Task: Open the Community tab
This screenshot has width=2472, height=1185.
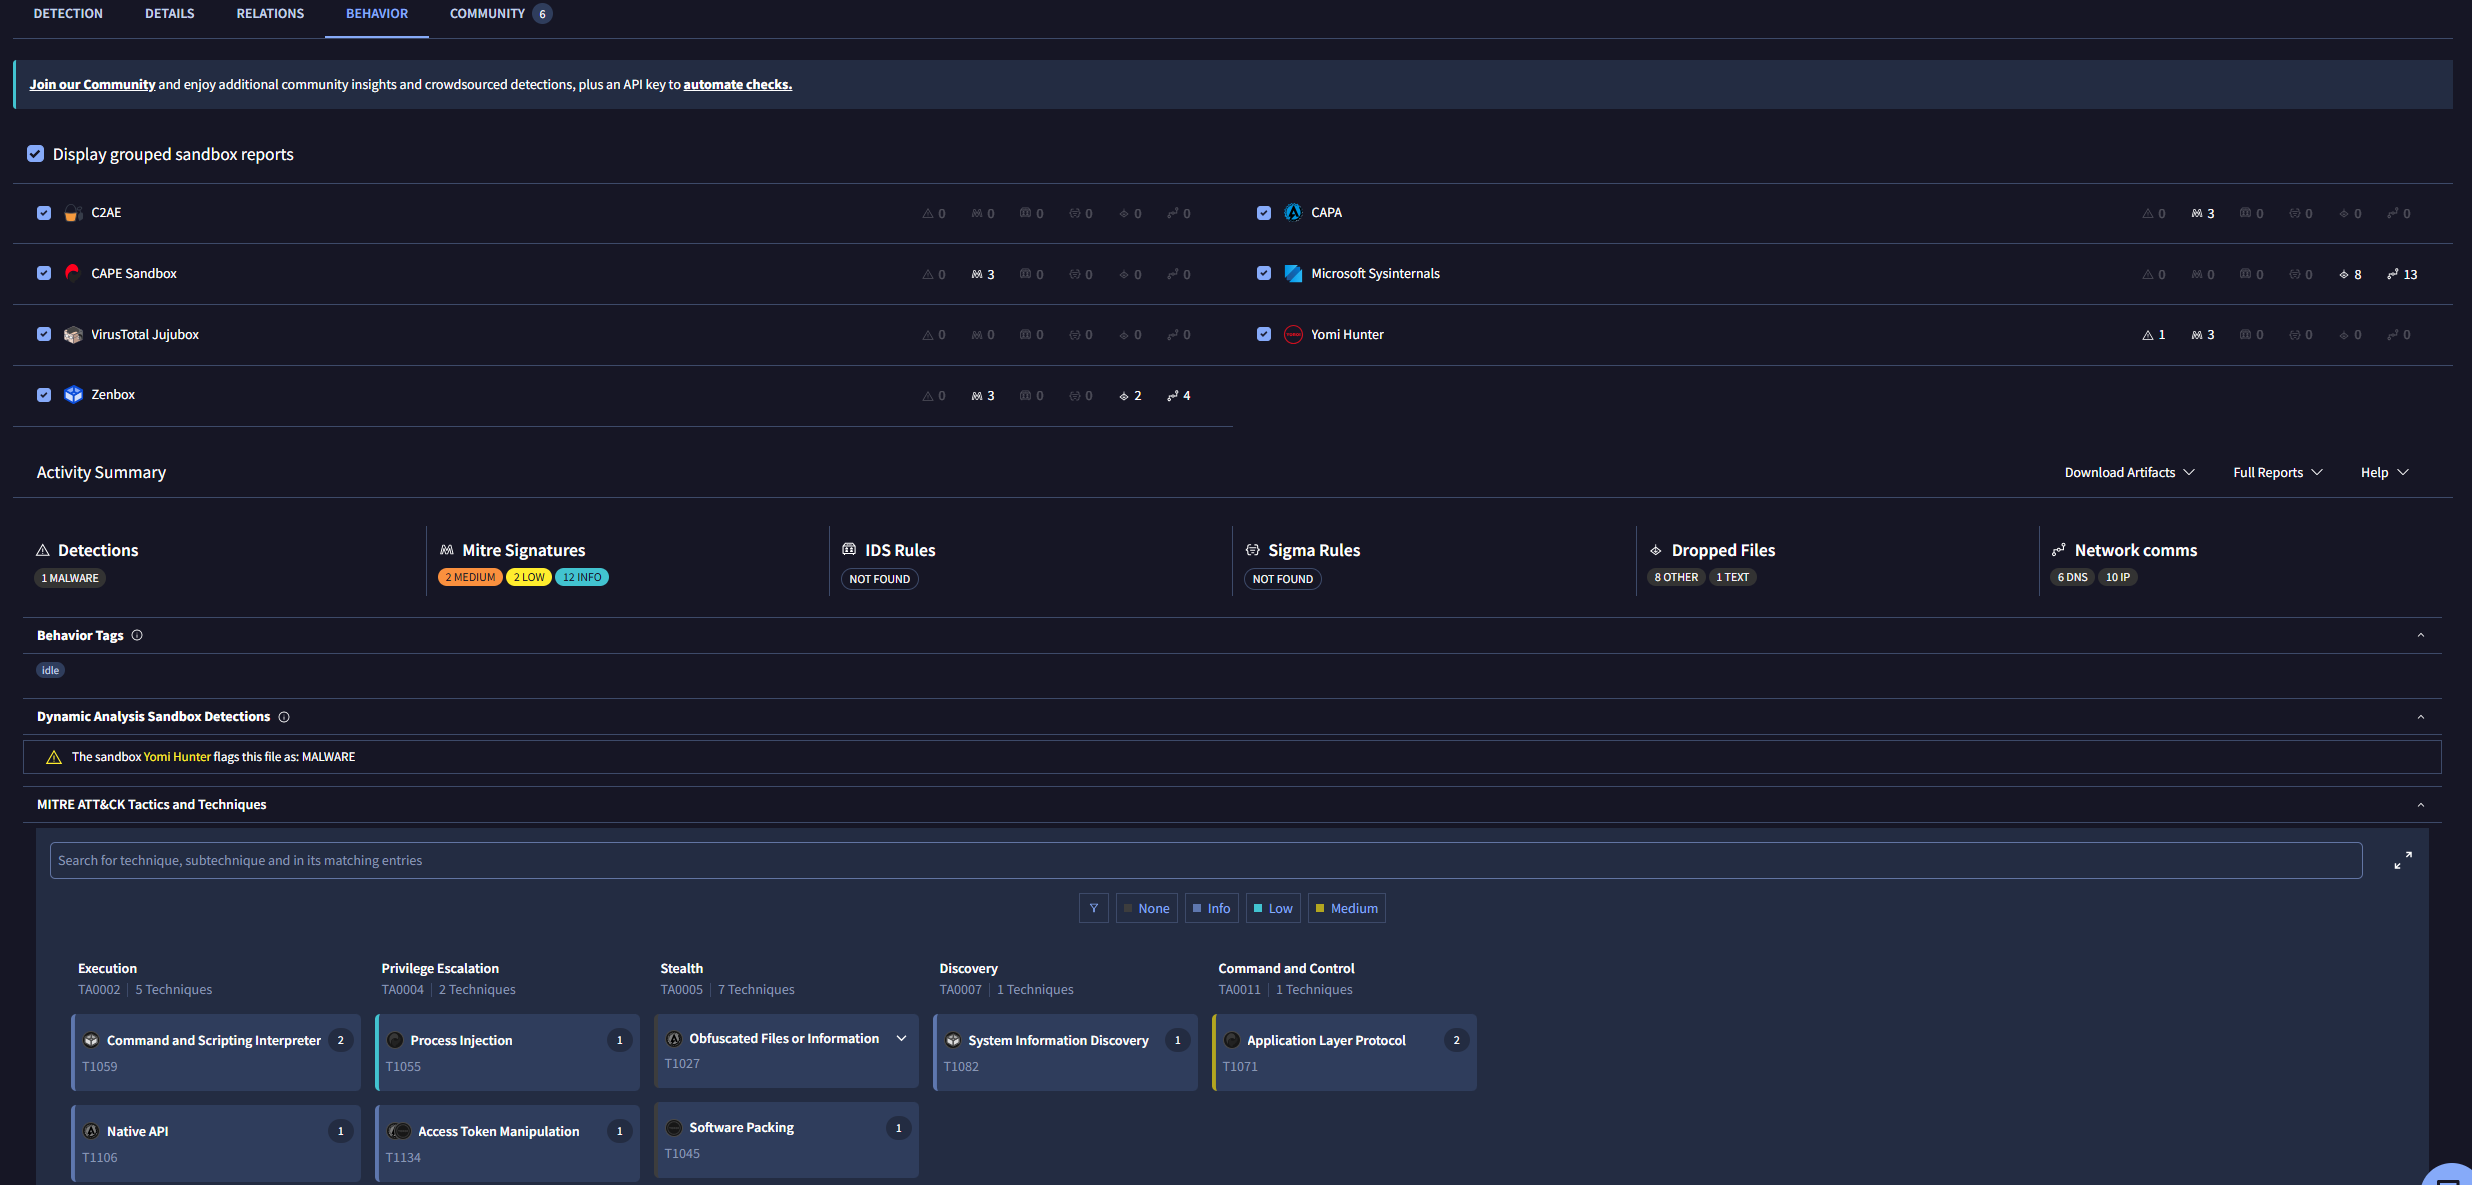Action: coord(500,14)
